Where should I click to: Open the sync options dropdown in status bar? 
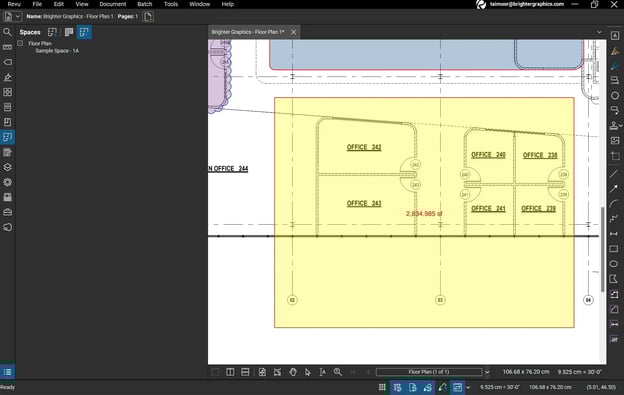click(x=468, y=387)
